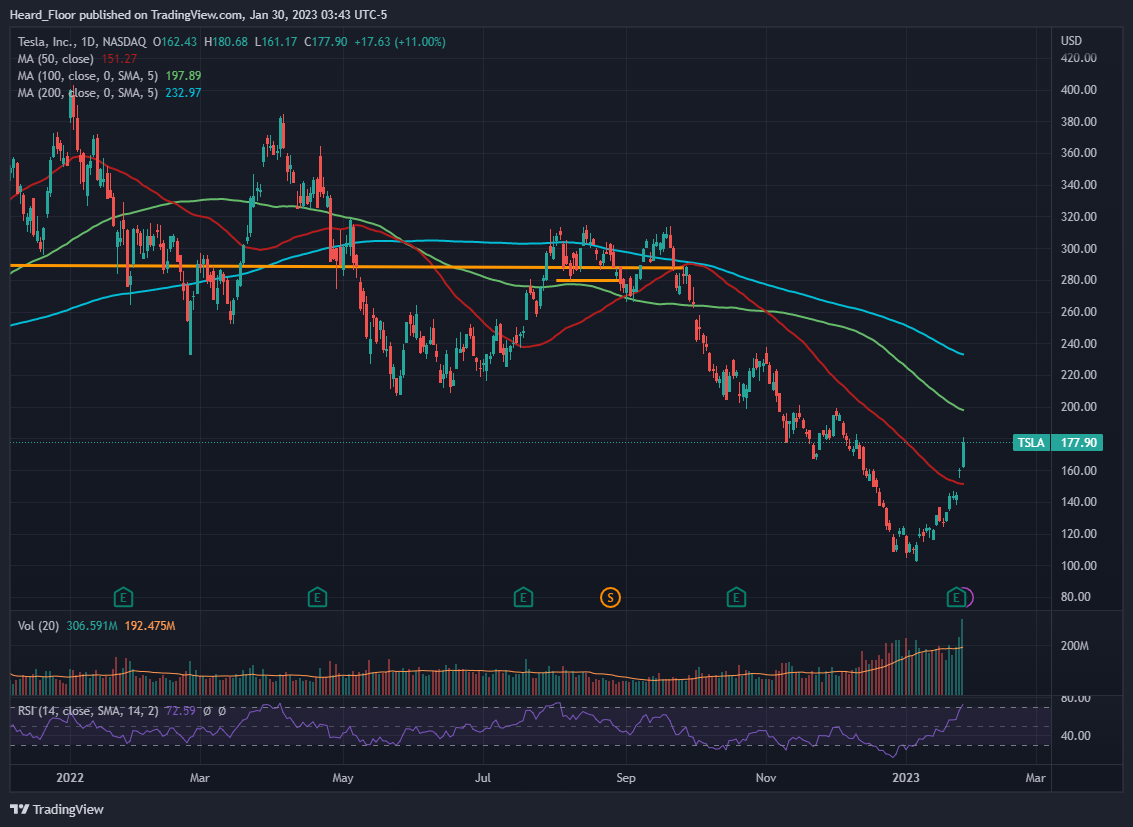
Task: Click the Mar label following 2023
Action: click(x=1035, y=778)
